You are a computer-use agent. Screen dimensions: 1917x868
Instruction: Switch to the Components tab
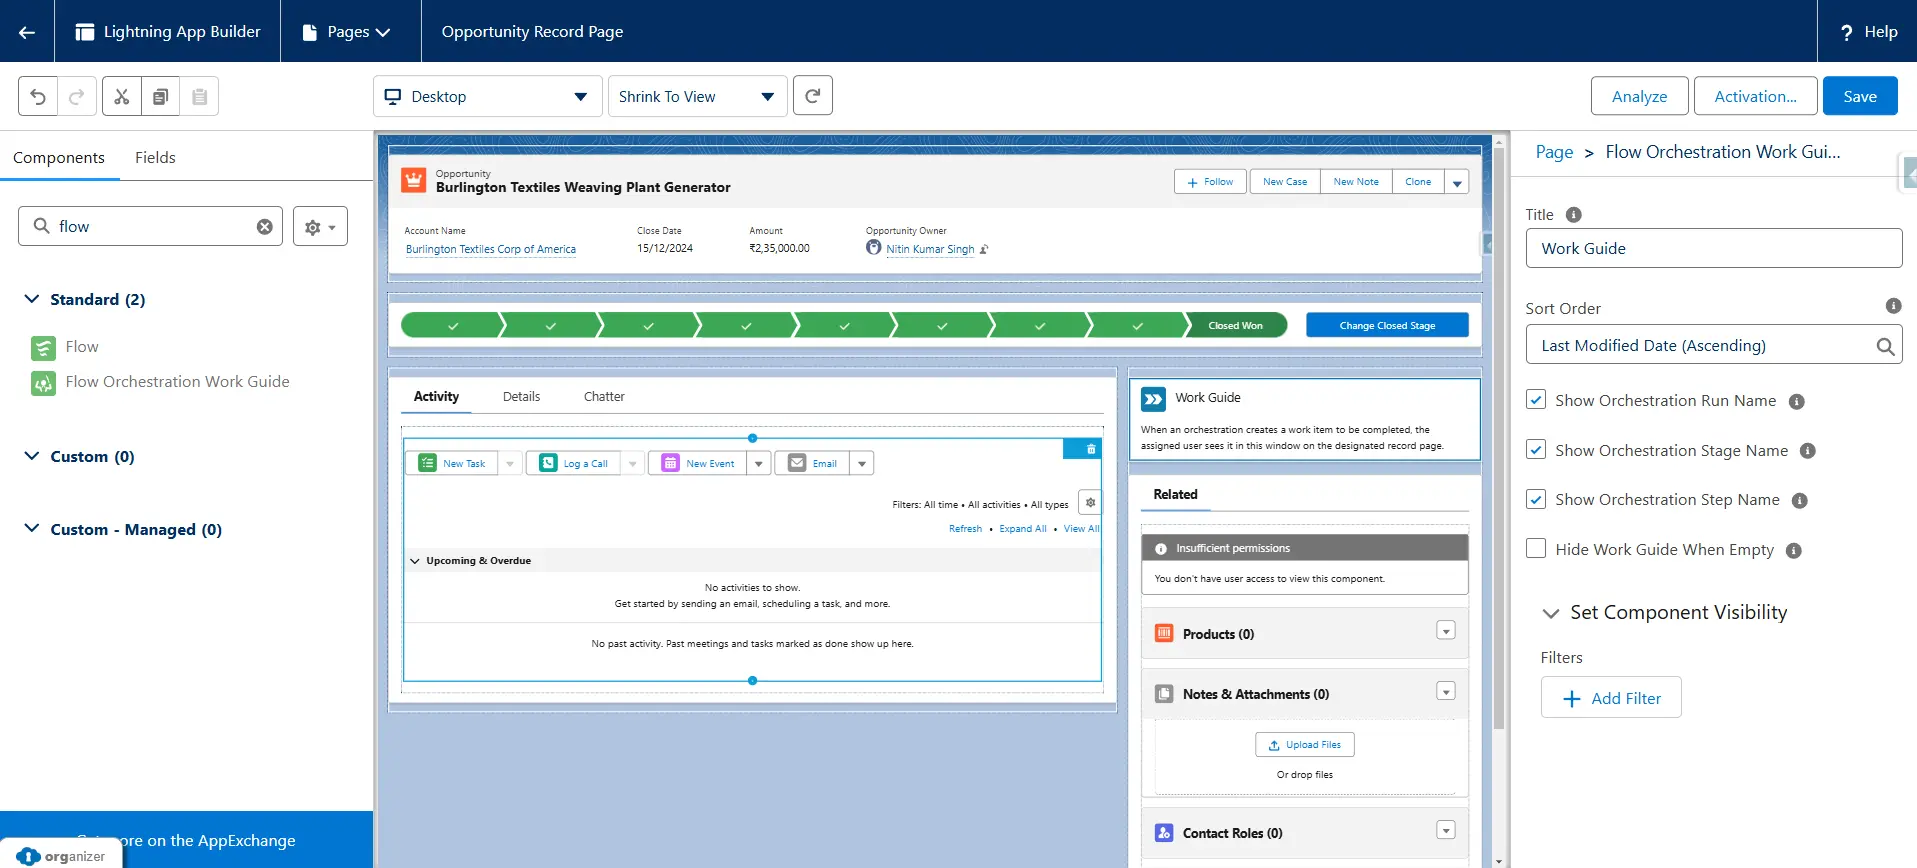59,157
